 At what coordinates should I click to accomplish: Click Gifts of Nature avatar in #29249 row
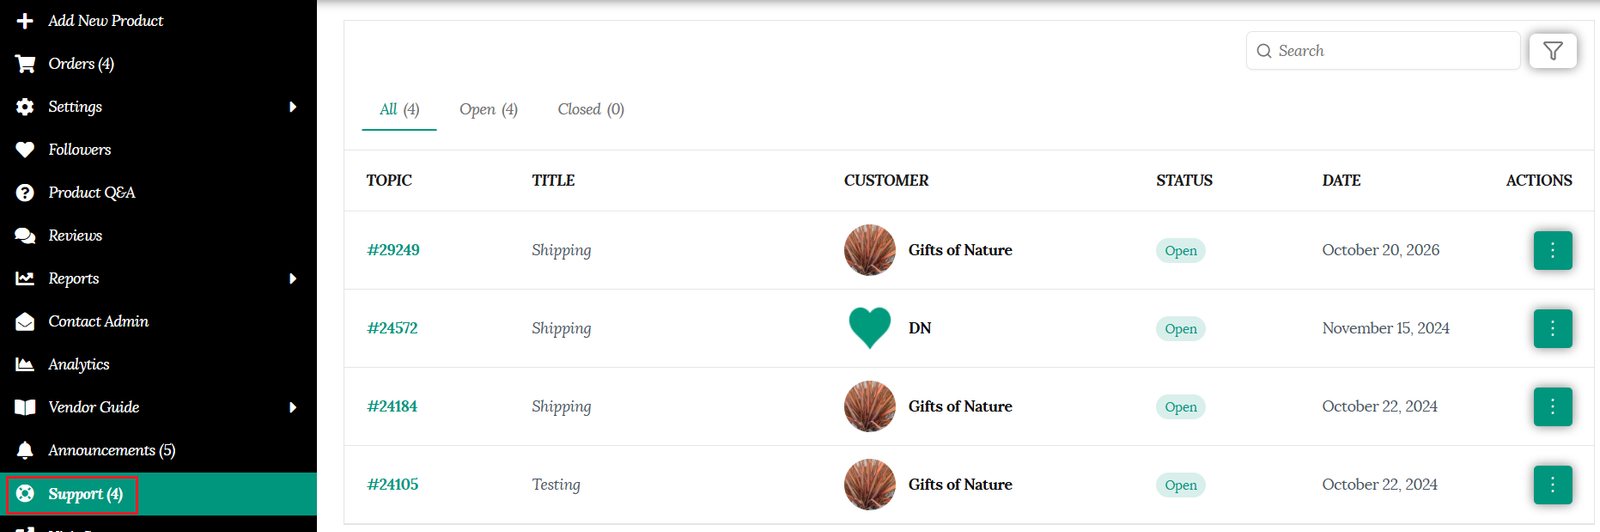870,250
